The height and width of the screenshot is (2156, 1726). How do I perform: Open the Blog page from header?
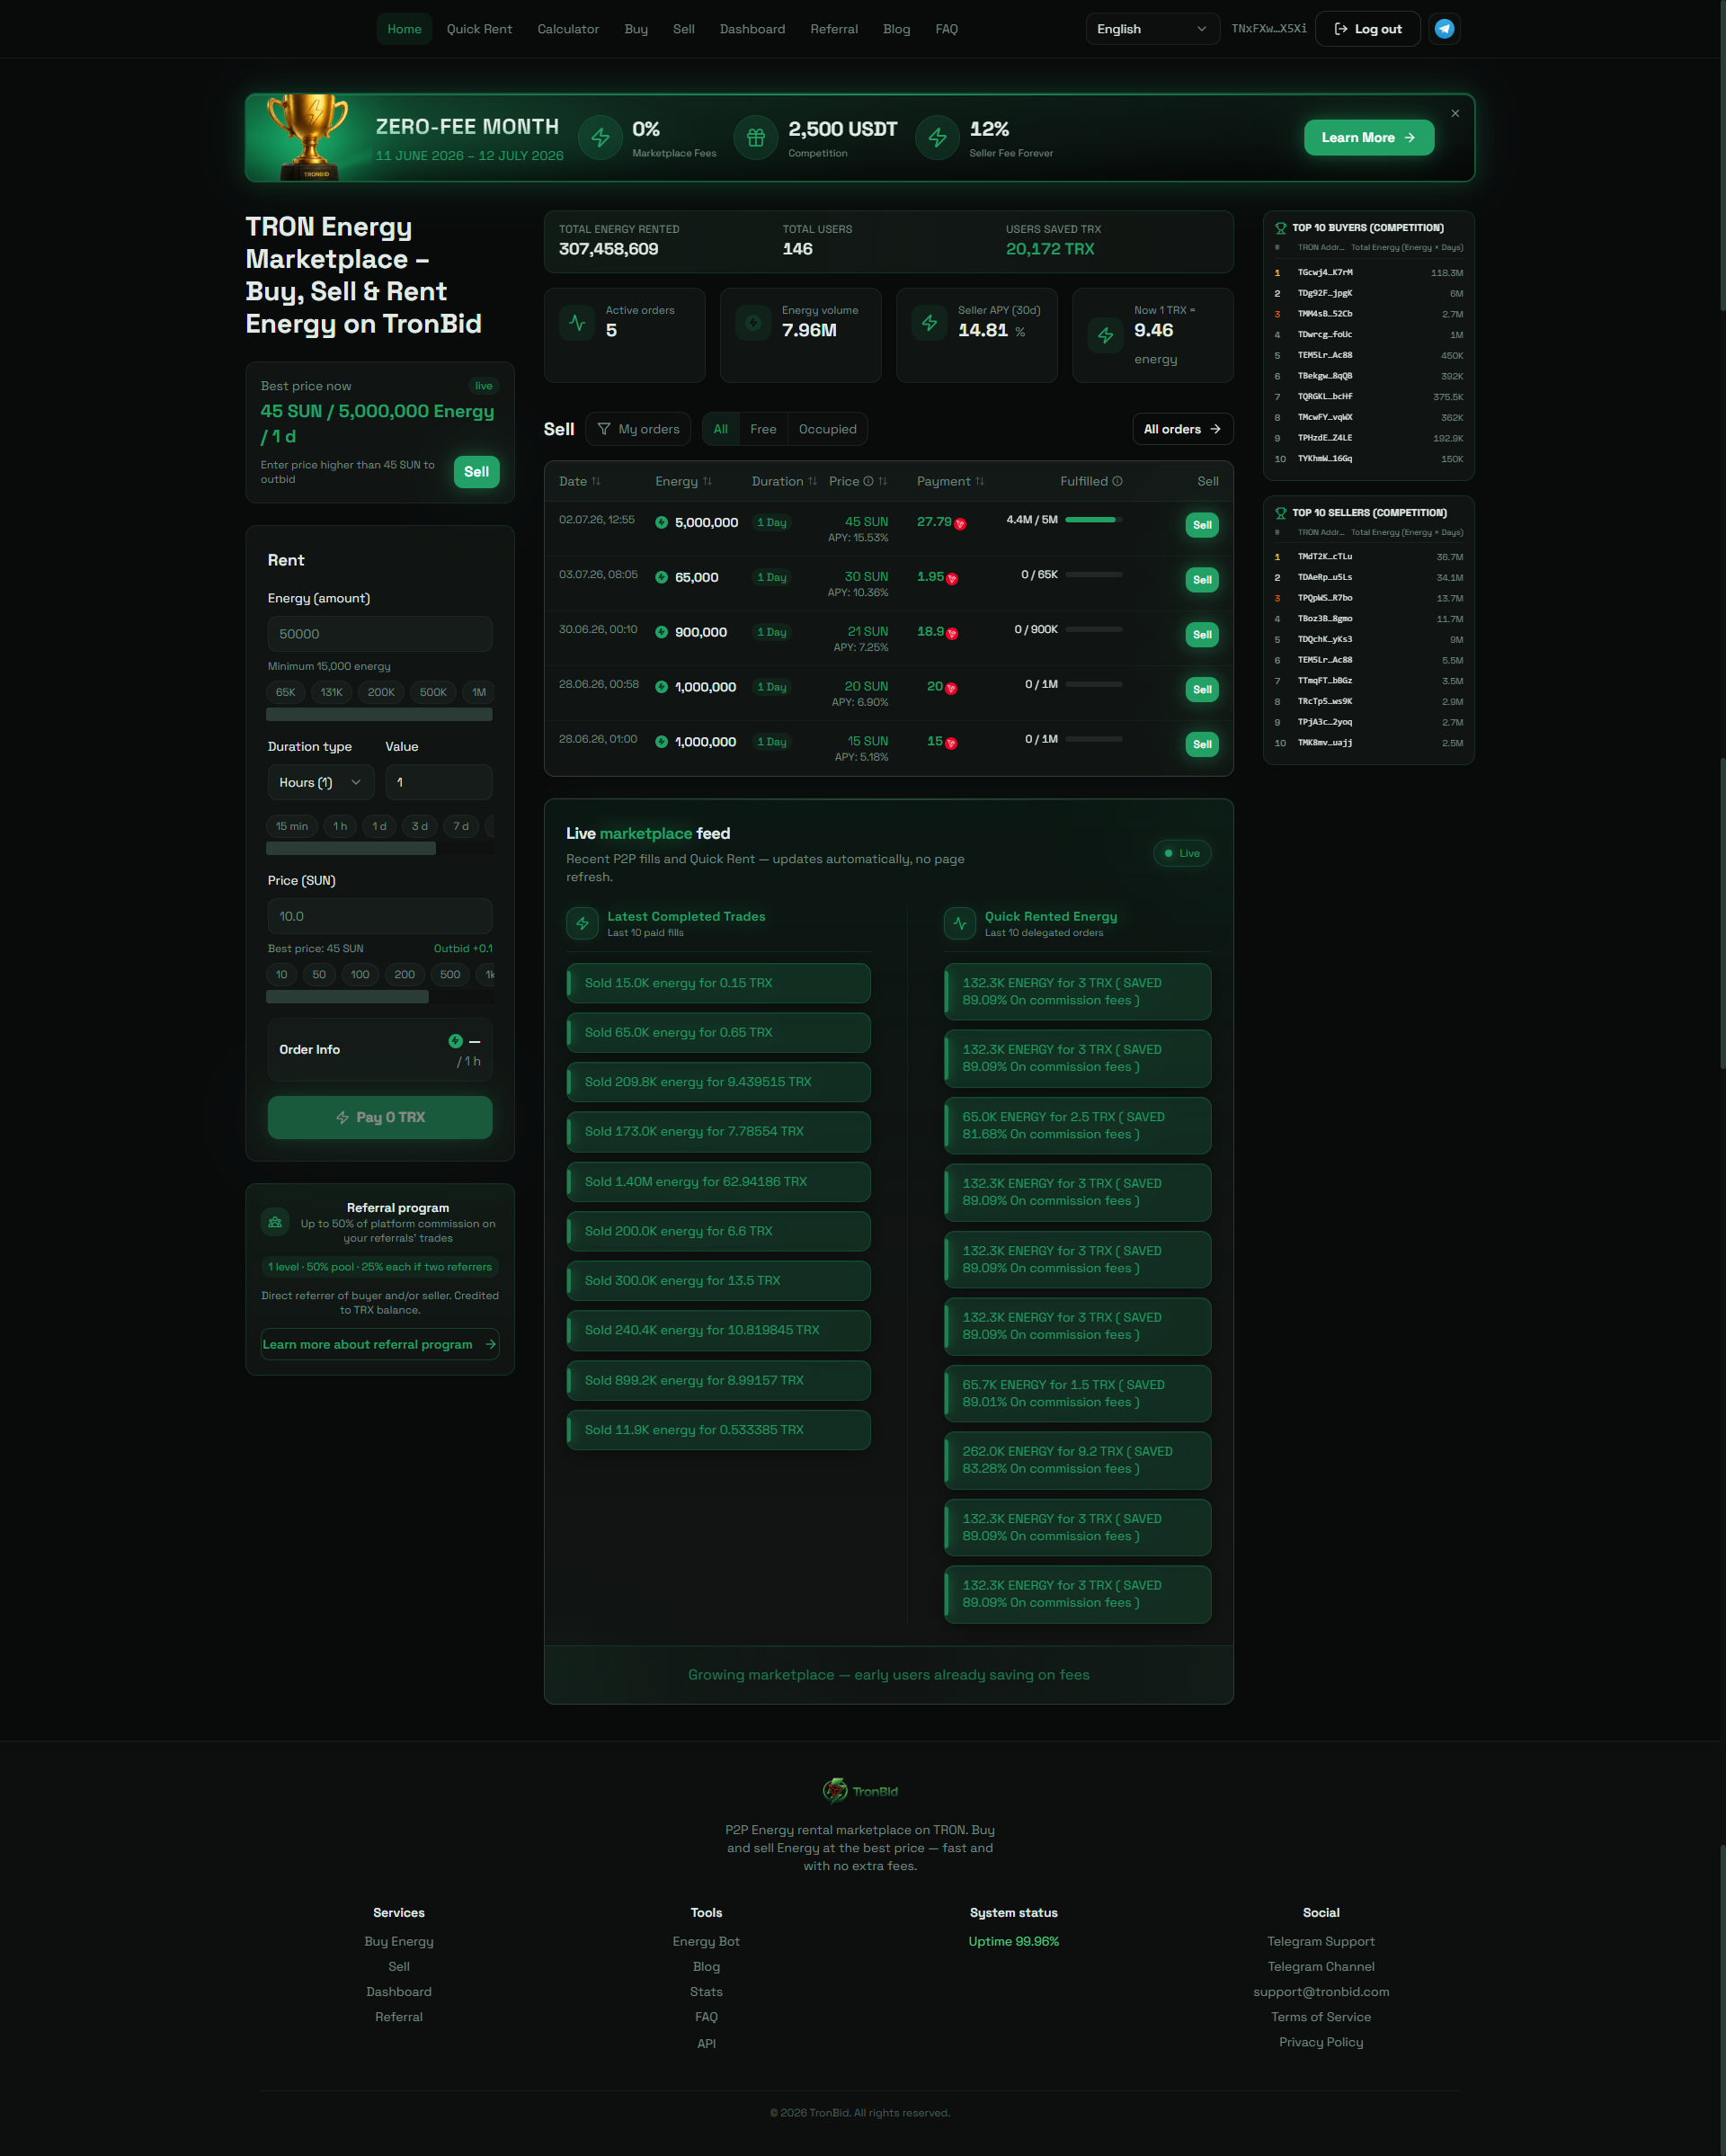(896, 29)
